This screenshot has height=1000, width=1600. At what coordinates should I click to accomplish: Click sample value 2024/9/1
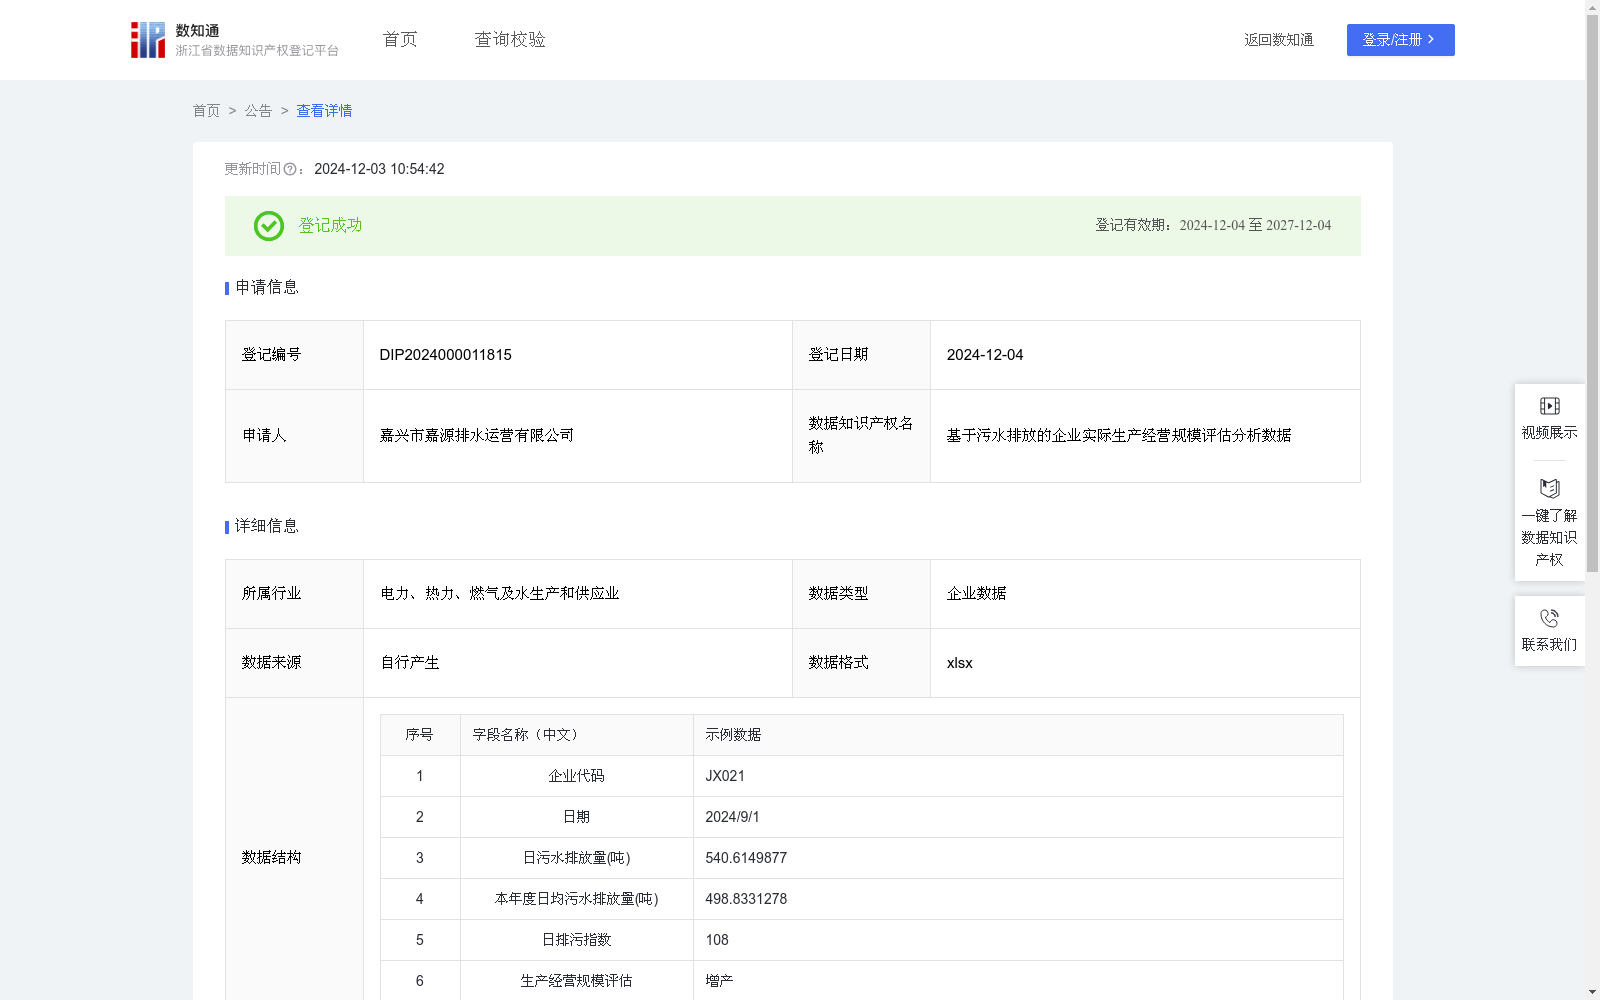(x=732, y=817)
